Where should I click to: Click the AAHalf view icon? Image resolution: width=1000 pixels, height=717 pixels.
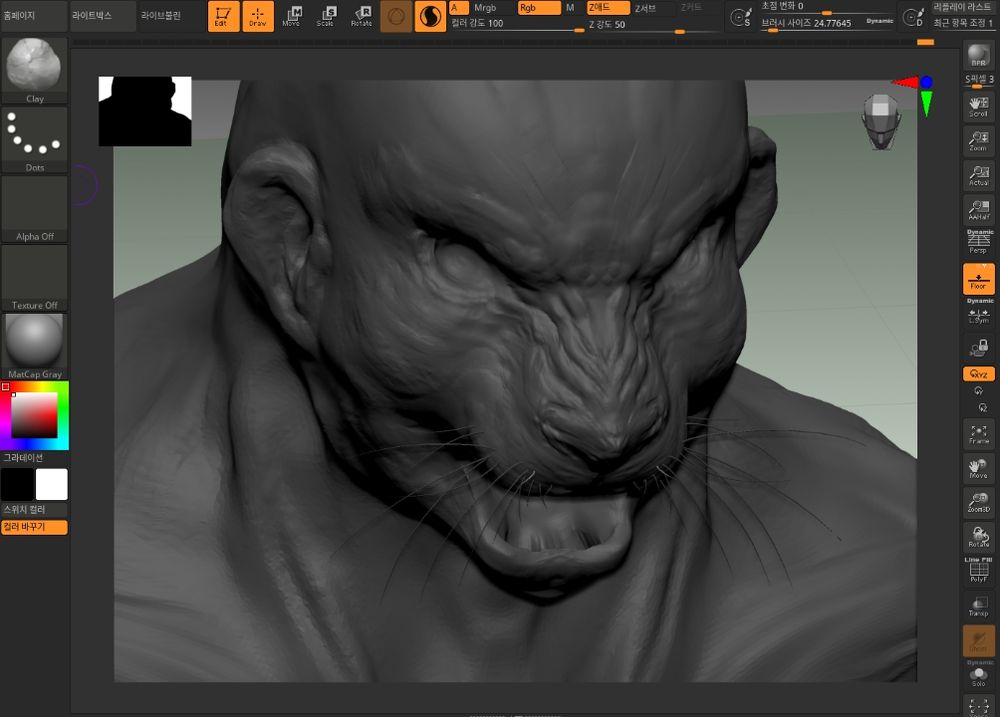(978, 210)
